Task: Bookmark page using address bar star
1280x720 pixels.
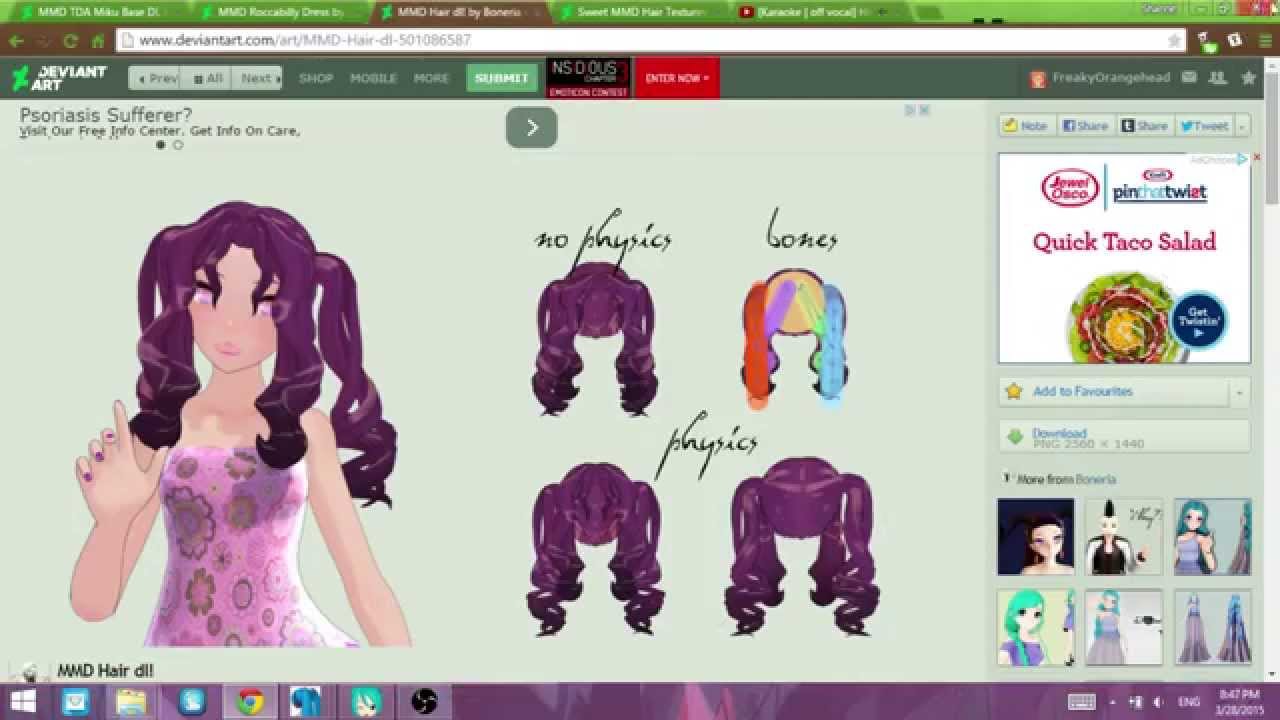Action: pyautogui.click(x=1174, y=41)
